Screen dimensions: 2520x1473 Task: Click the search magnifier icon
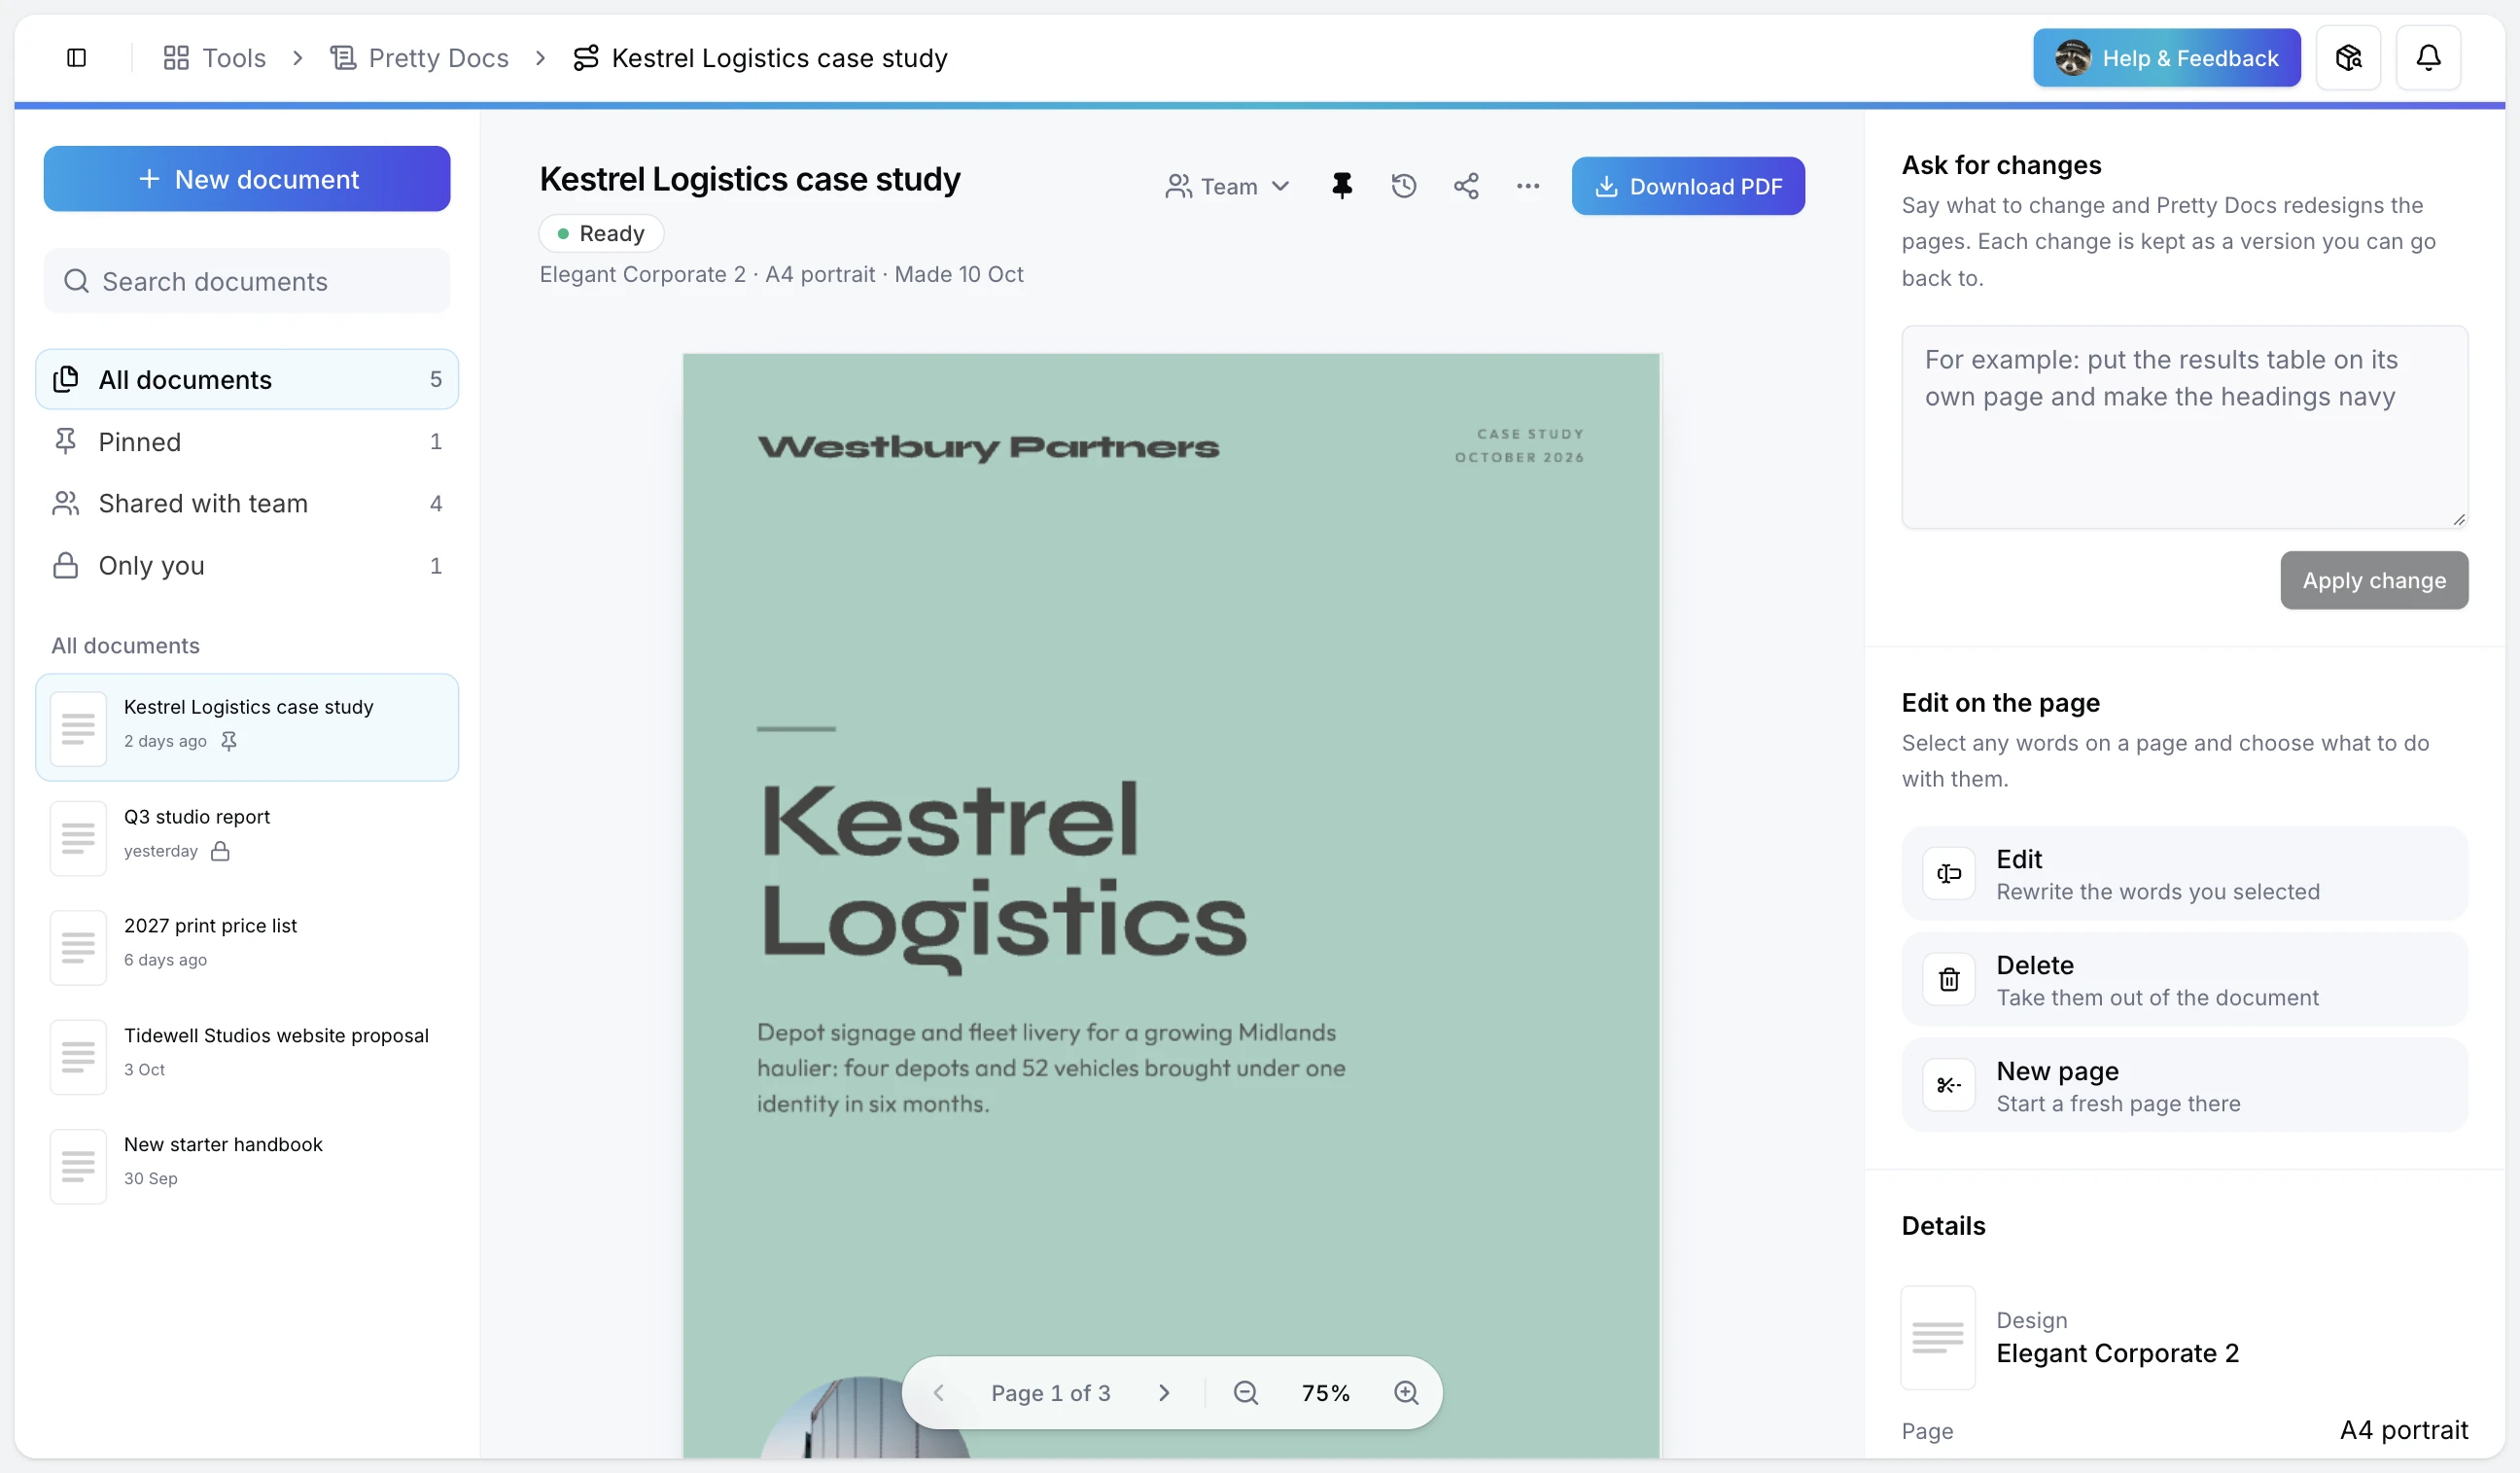pos(76,281)
